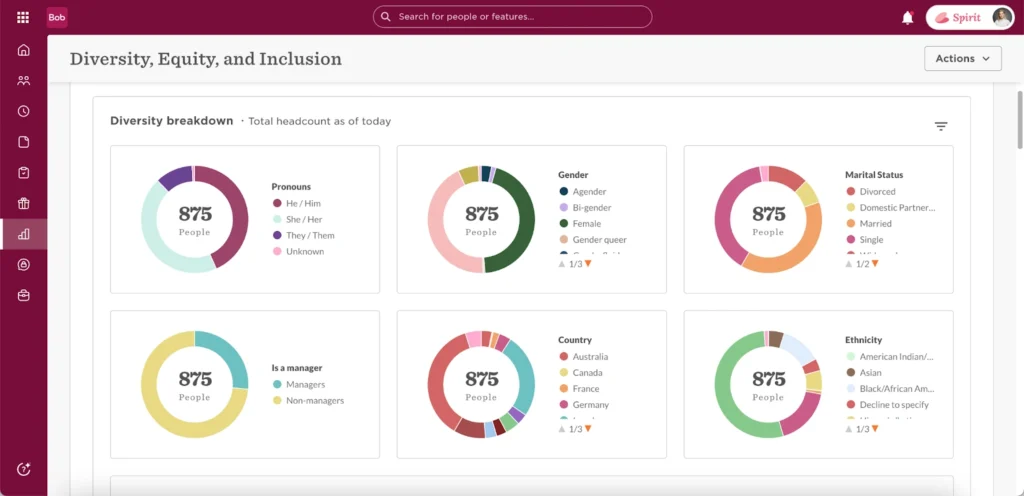Open the Actions dropdown

point(962,59)
